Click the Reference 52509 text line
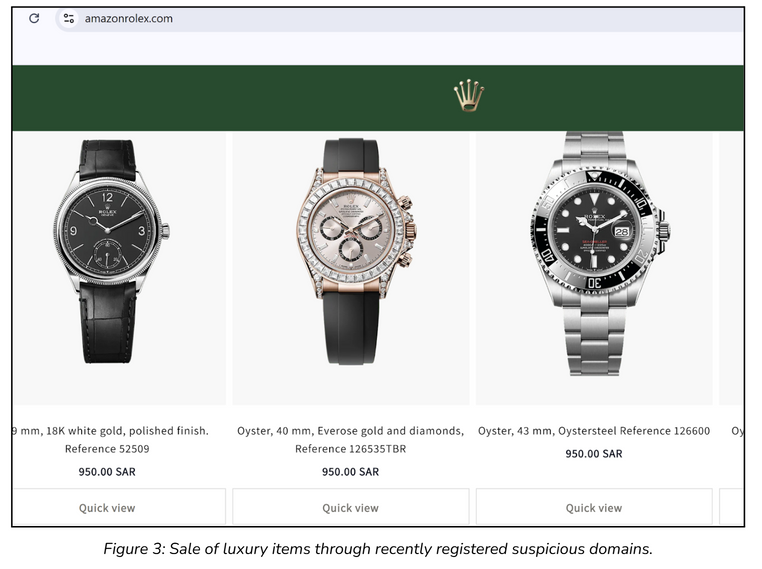 [x=107, y=448]
